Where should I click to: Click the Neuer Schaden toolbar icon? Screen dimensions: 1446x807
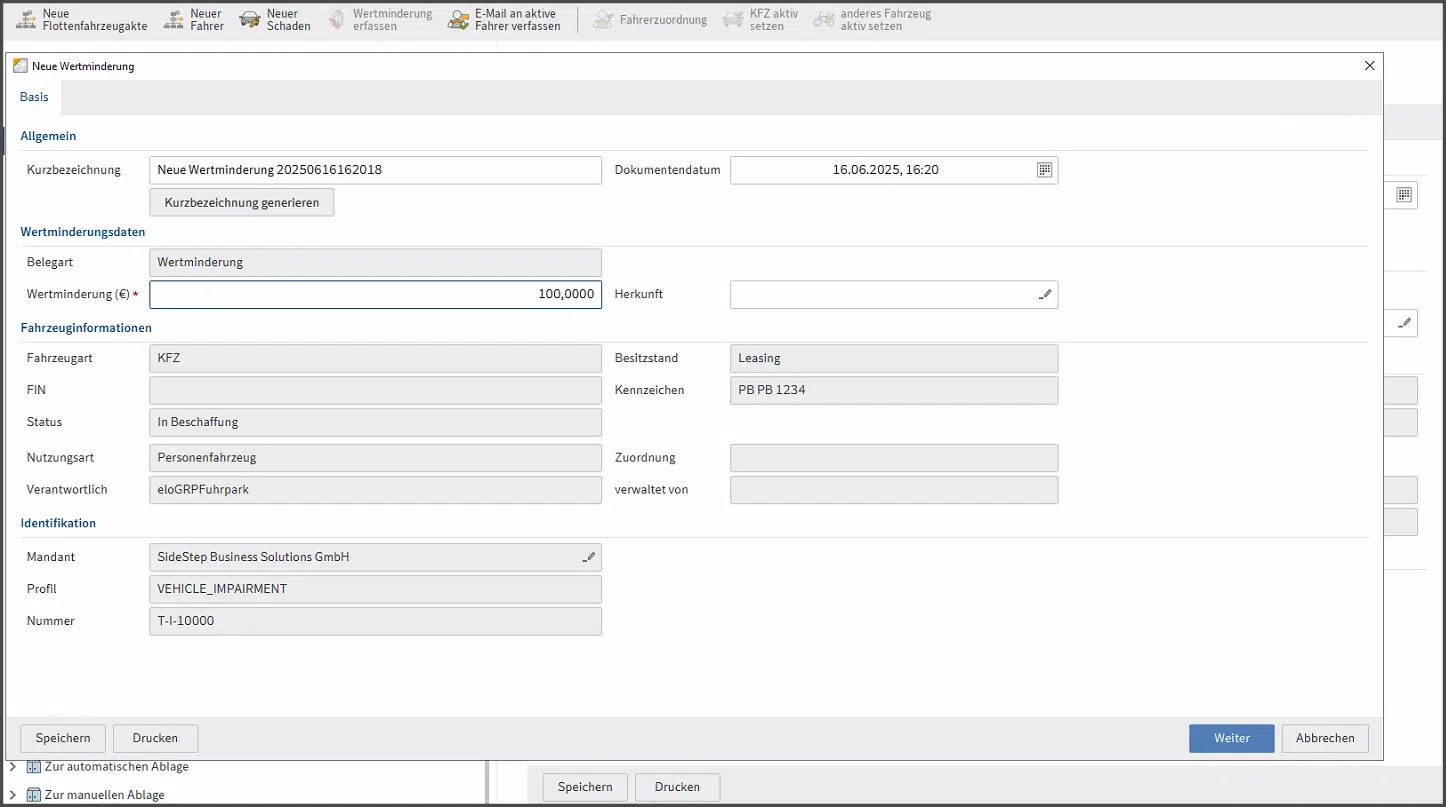[250, 19]
